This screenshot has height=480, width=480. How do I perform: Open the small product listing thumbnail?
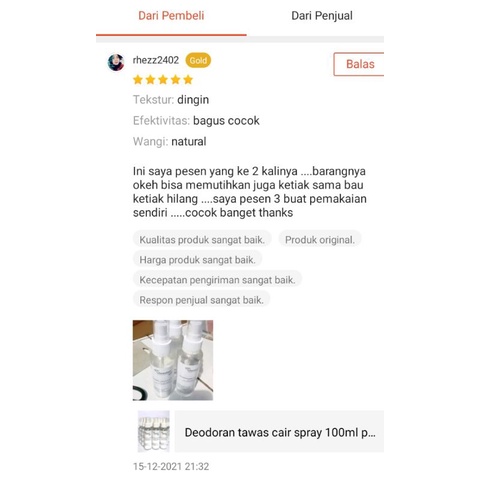[154, 431]
